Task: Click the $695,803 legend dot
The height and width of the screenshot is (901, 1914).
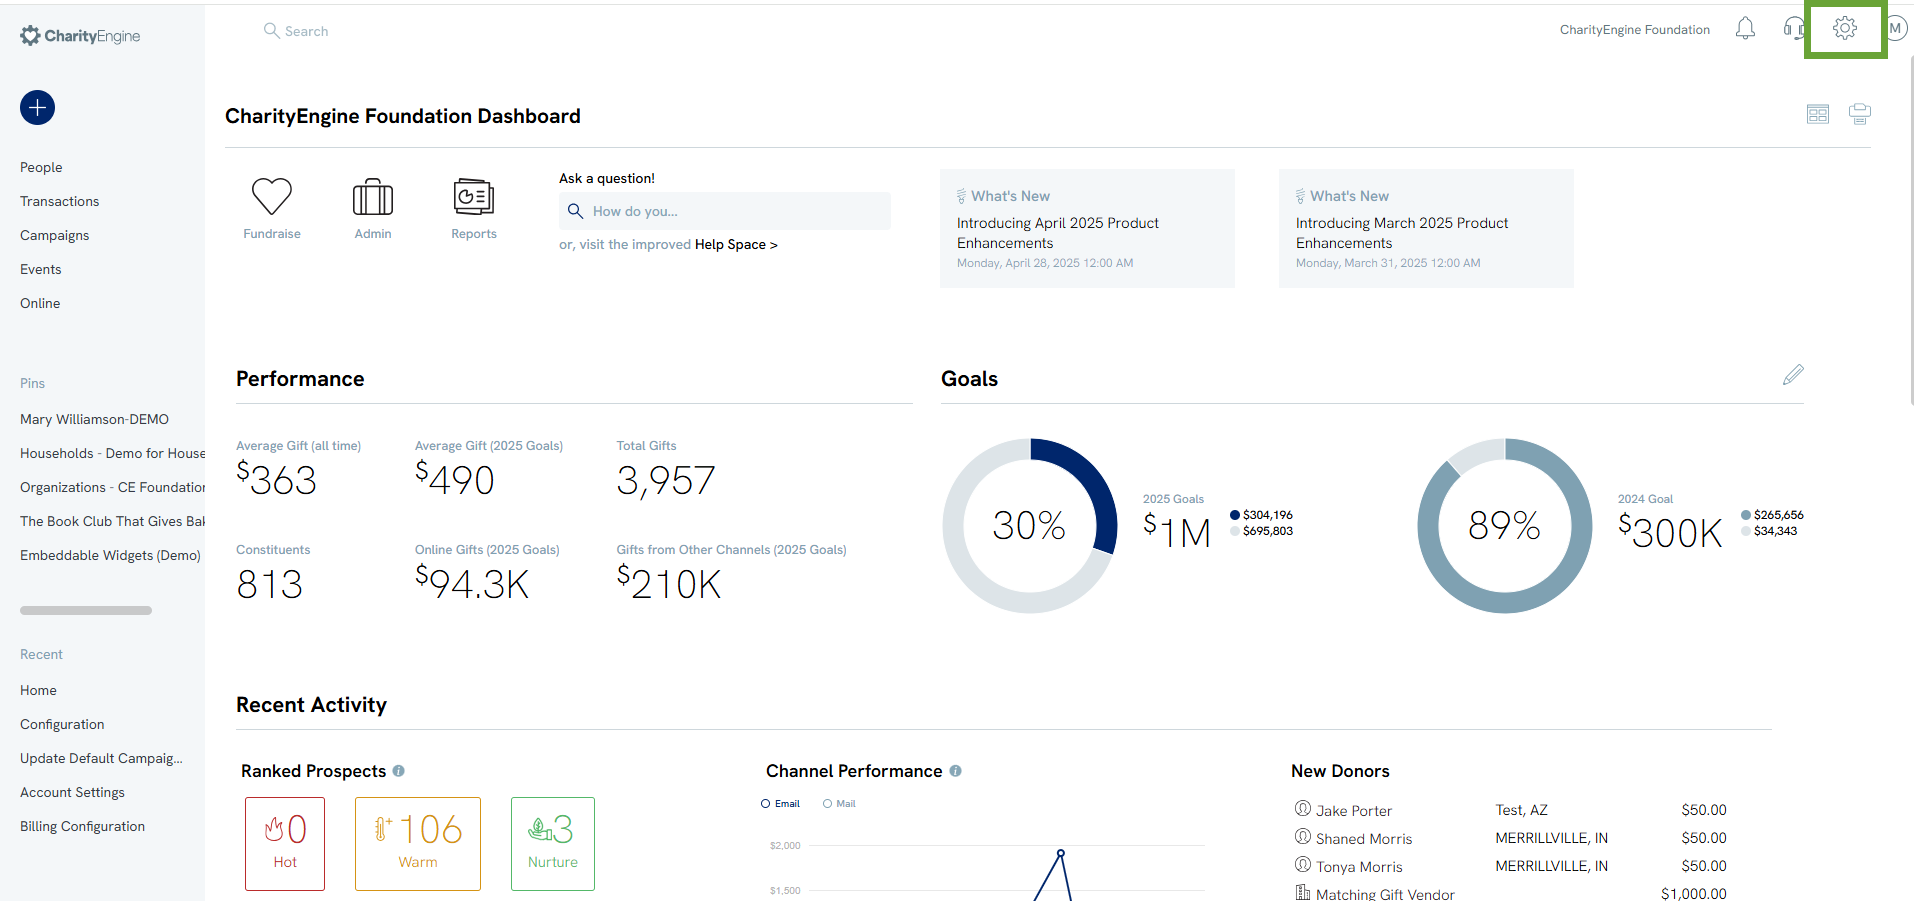Action: pyautogui.click(x=1235, y=531)
